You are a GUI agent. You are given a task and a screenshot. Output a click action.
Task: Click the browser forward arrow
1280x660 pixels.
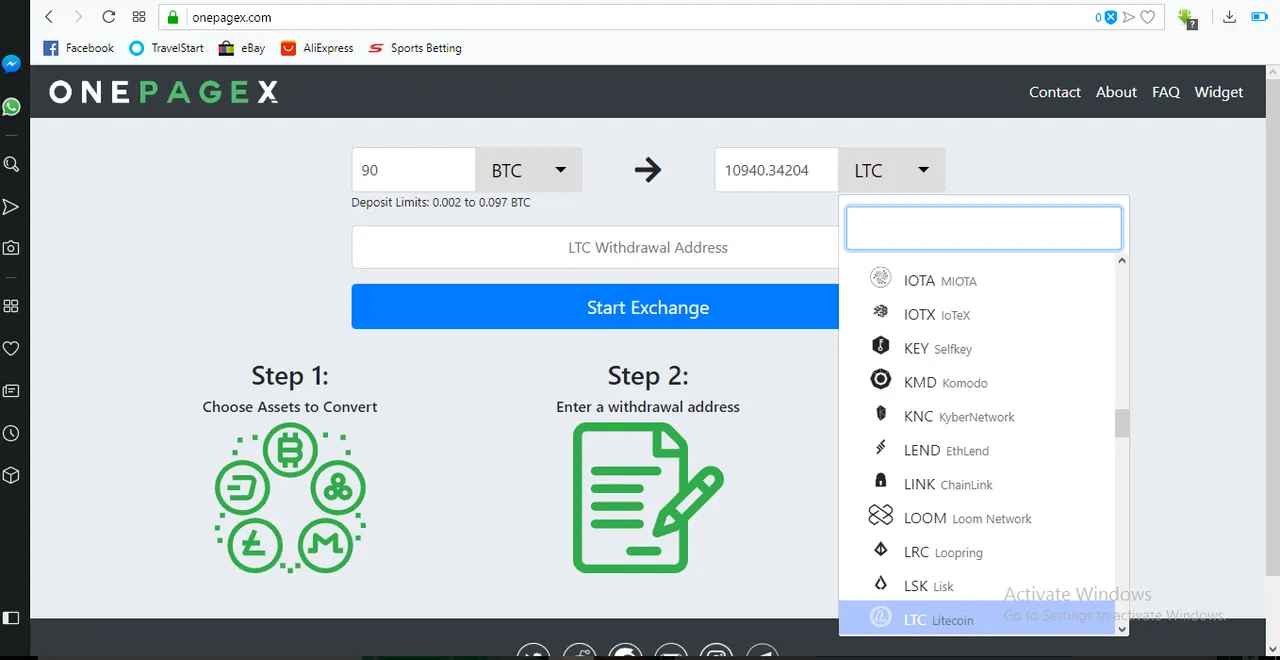(x=79, y=17)
